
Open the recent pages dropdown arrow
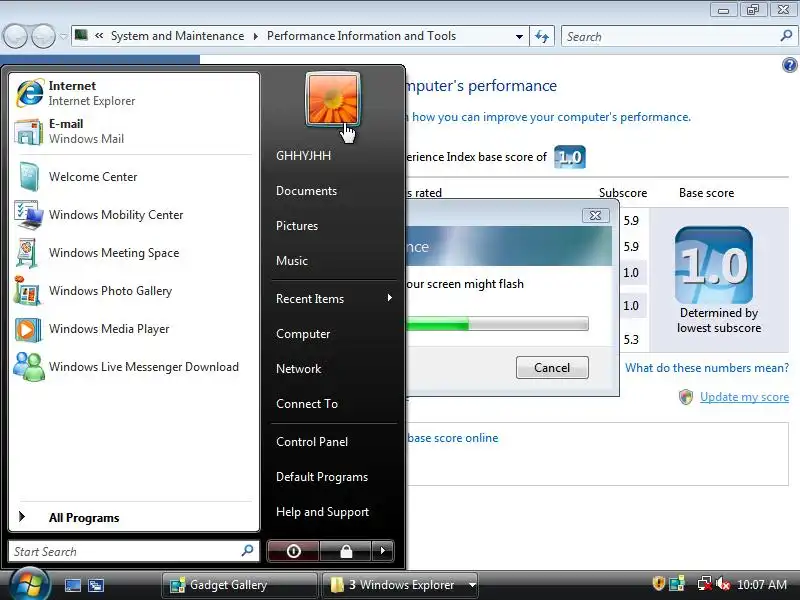pos(63,37)
